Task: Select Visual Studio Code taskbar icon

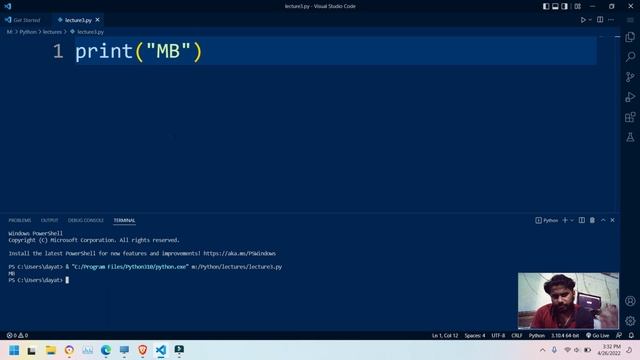Action: (x=161, y=350)
